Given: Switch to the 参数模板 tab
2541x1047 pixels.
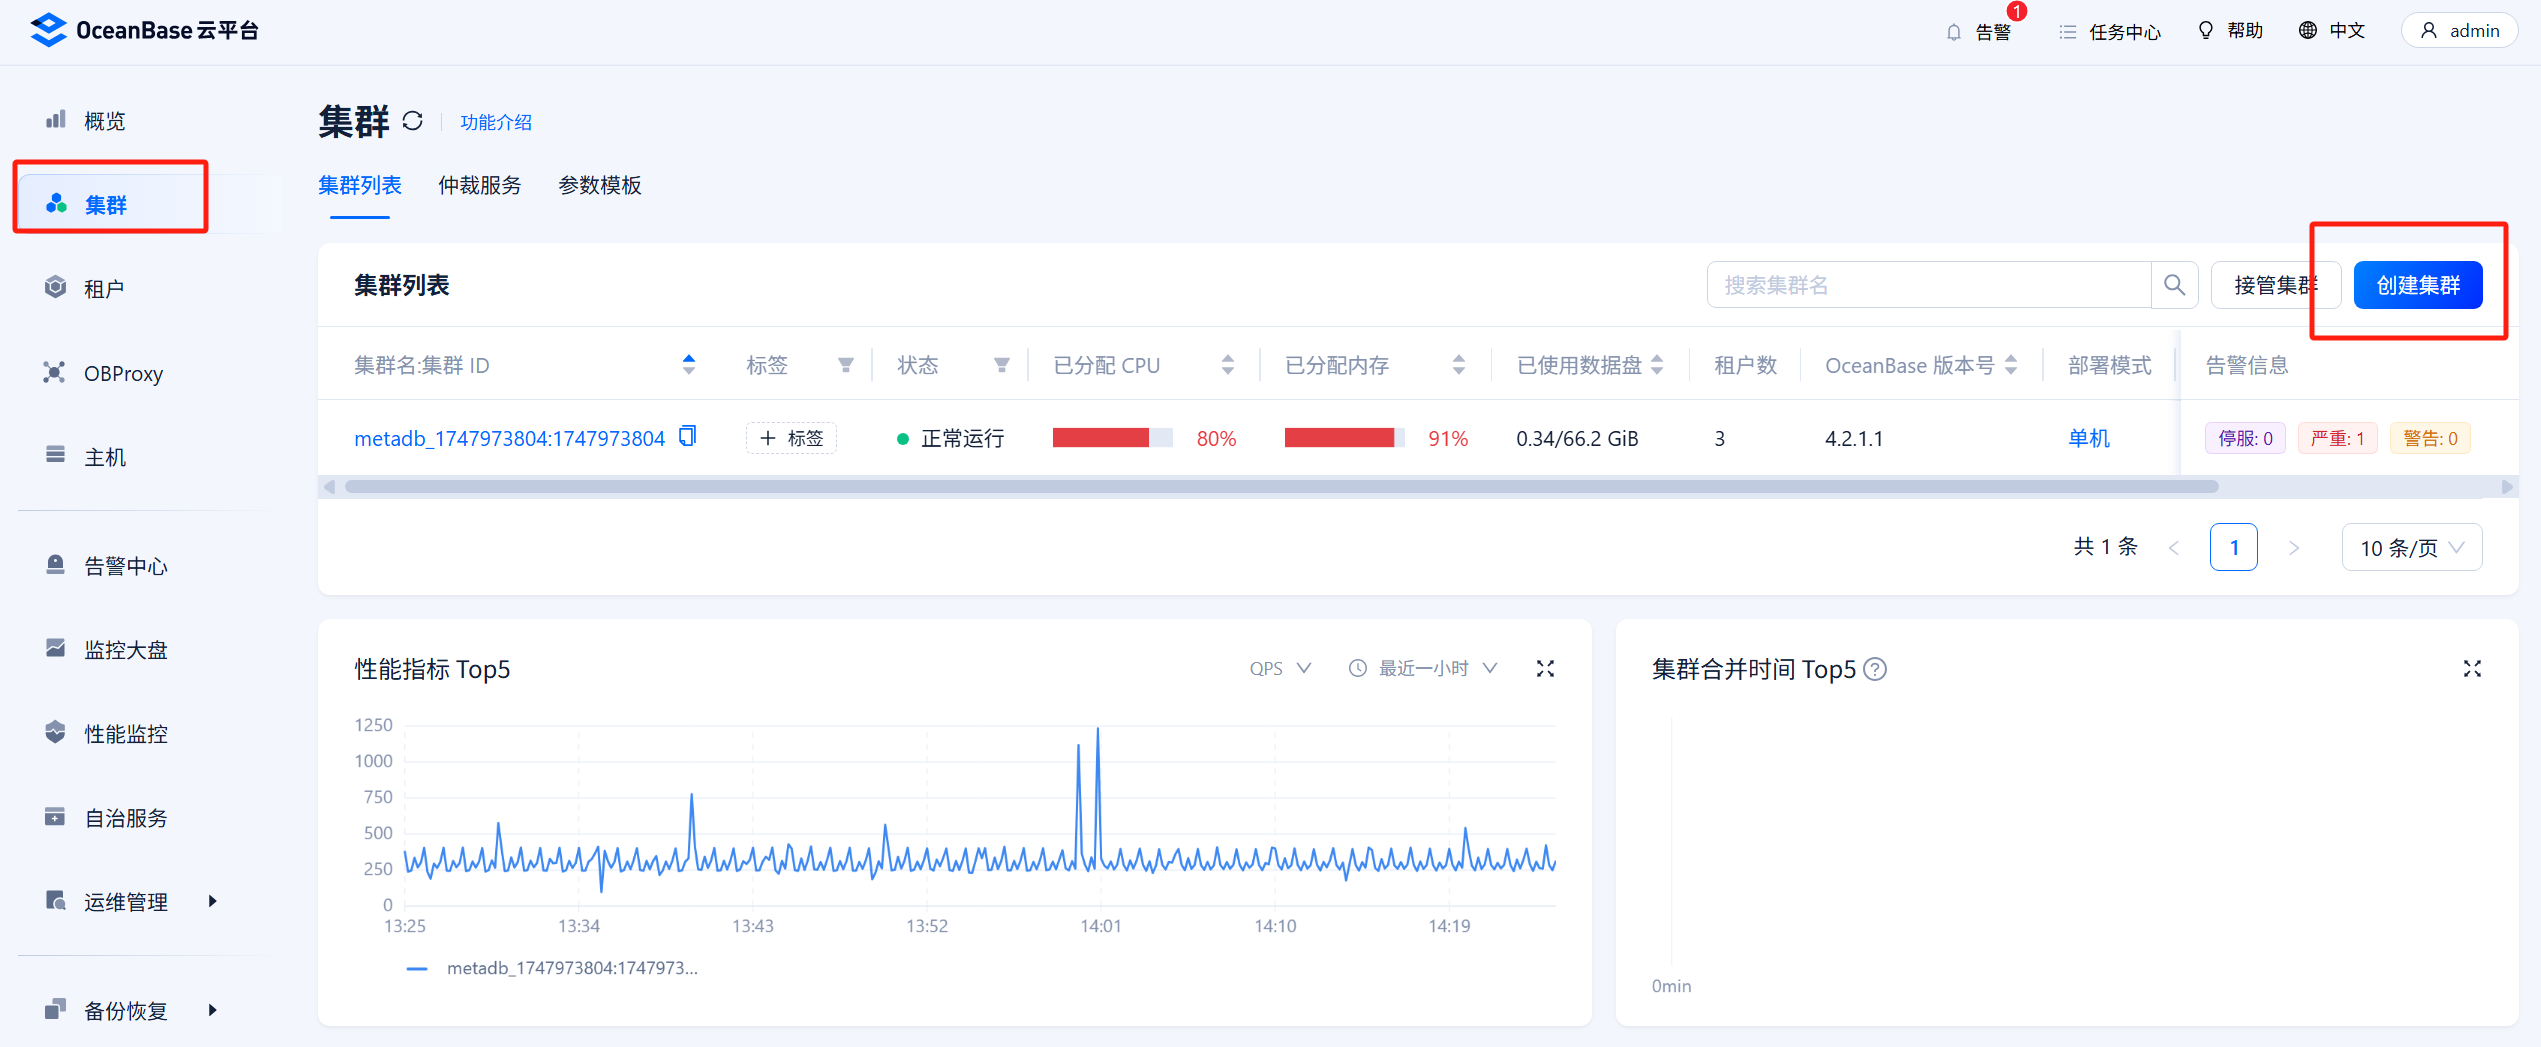Looking at the screenshot, I should point(599,185).
